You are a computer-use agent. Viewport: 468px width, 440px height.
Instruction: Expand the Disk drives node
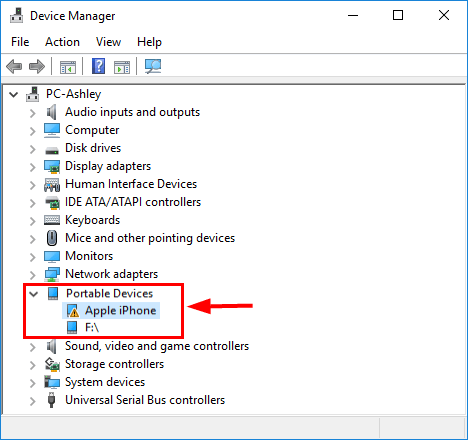(x=32, y=149)
